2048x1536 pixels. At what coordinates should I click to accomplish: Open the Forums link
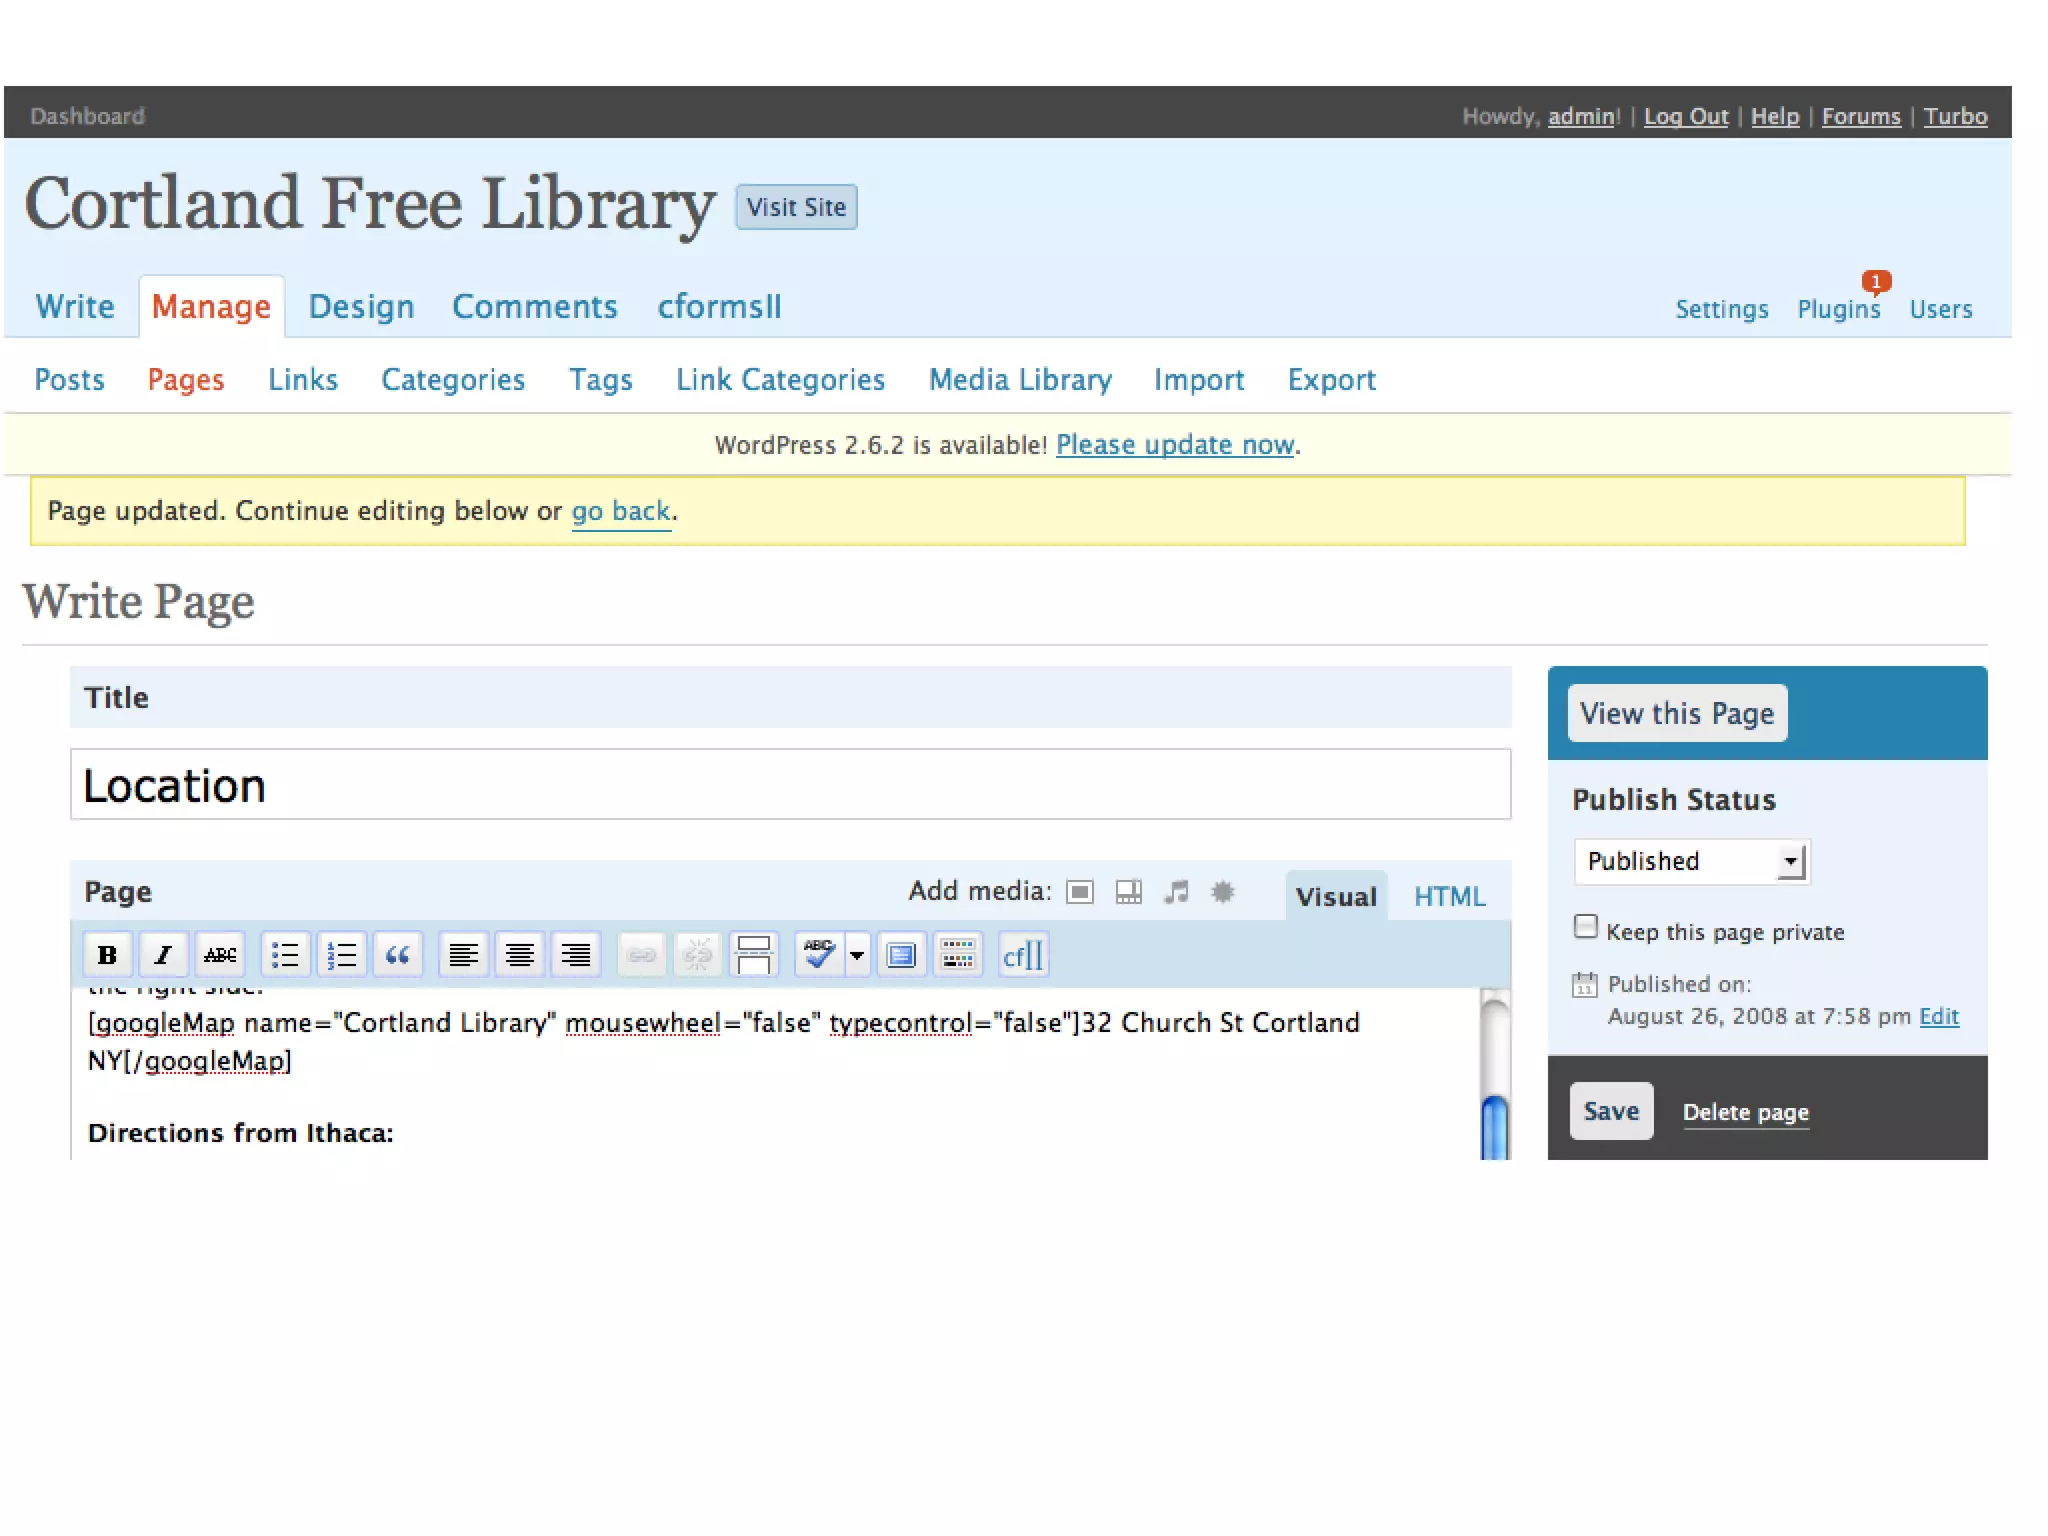pos(1861,116)
